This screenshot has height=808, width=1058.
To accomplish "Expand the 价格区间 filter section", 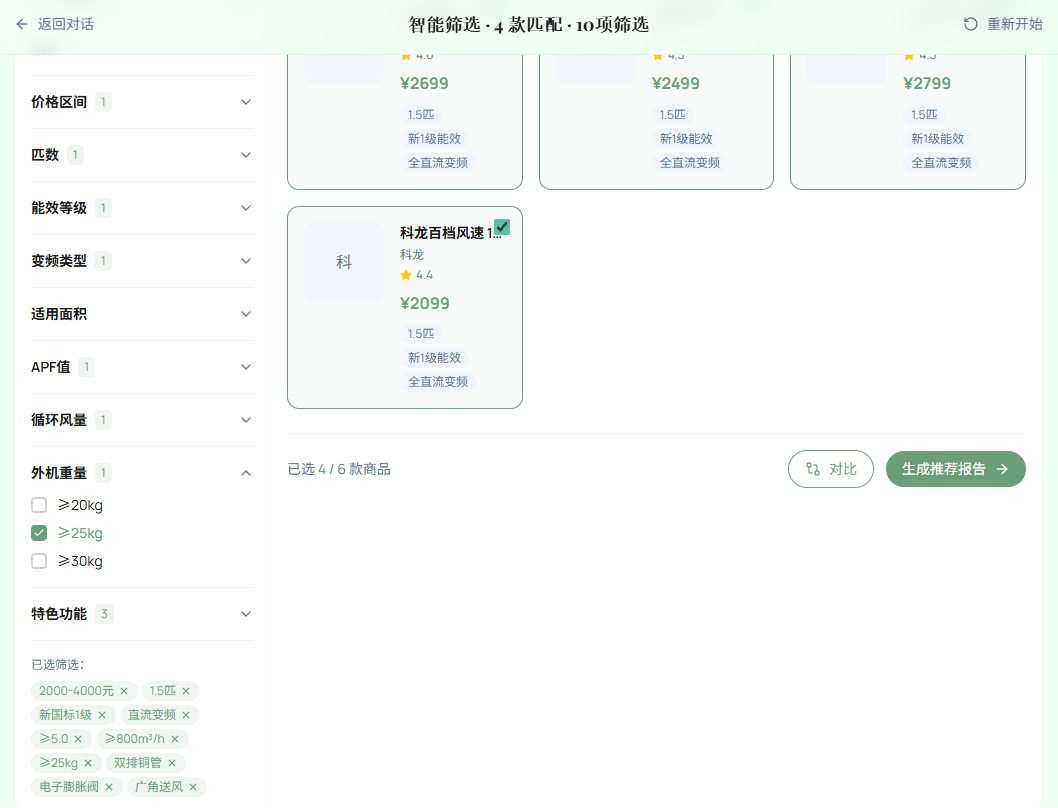I will coord(142,102).
